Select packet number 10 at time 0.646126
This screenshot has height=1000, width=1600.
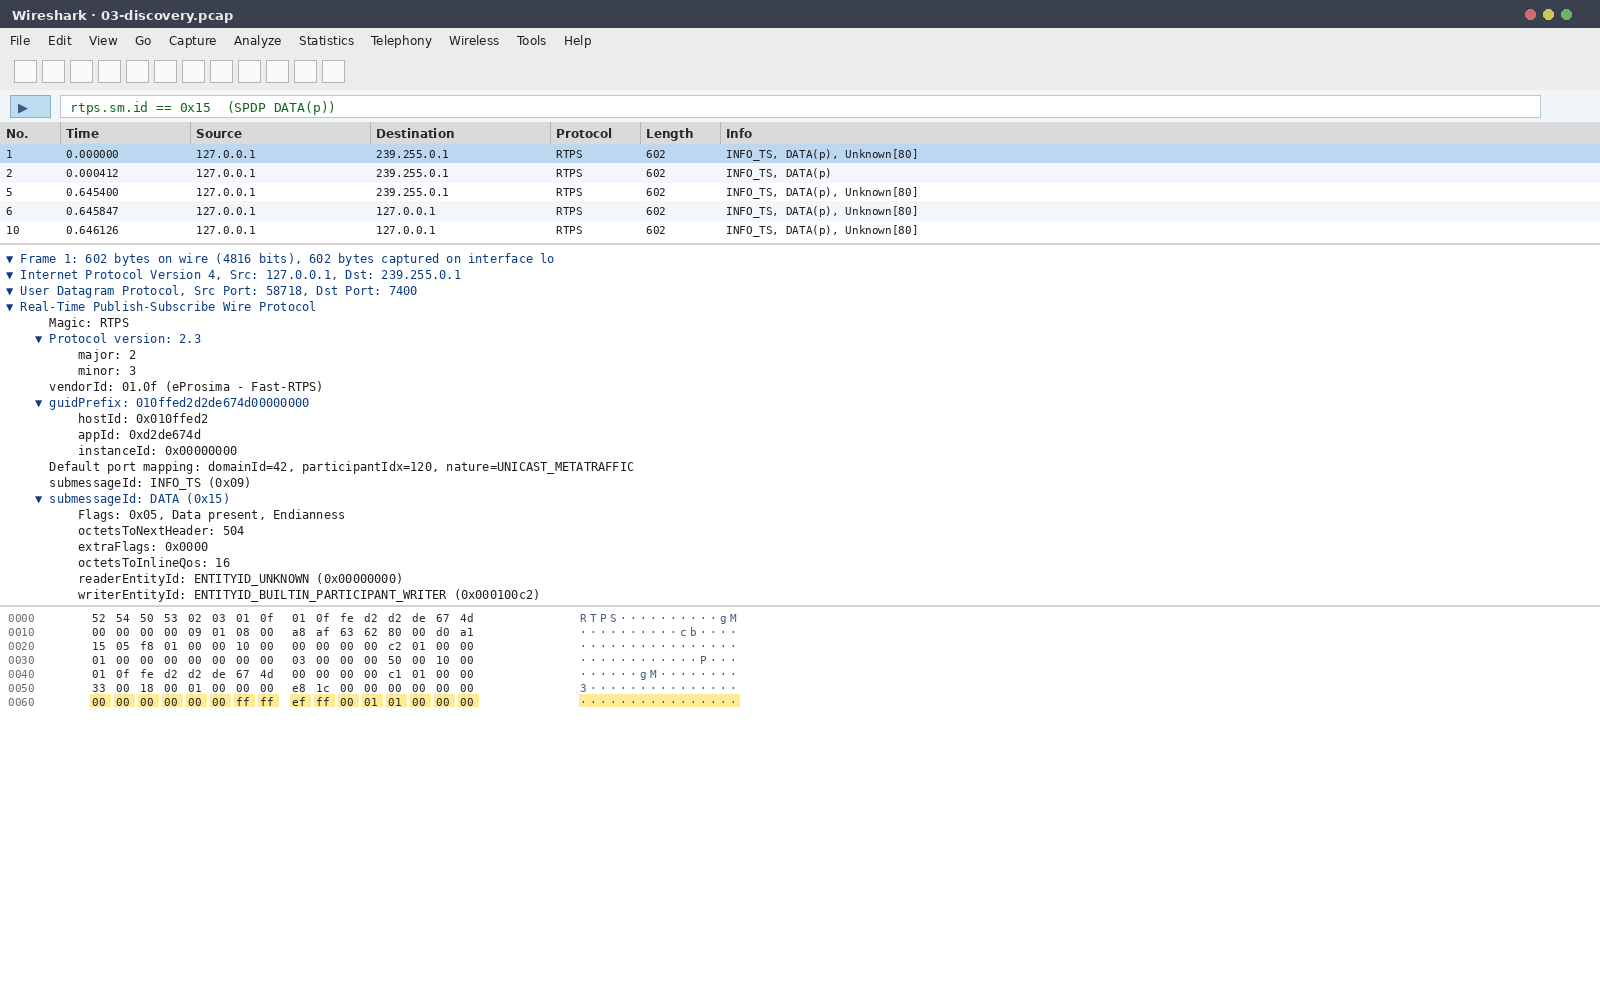tap(800, 230)
